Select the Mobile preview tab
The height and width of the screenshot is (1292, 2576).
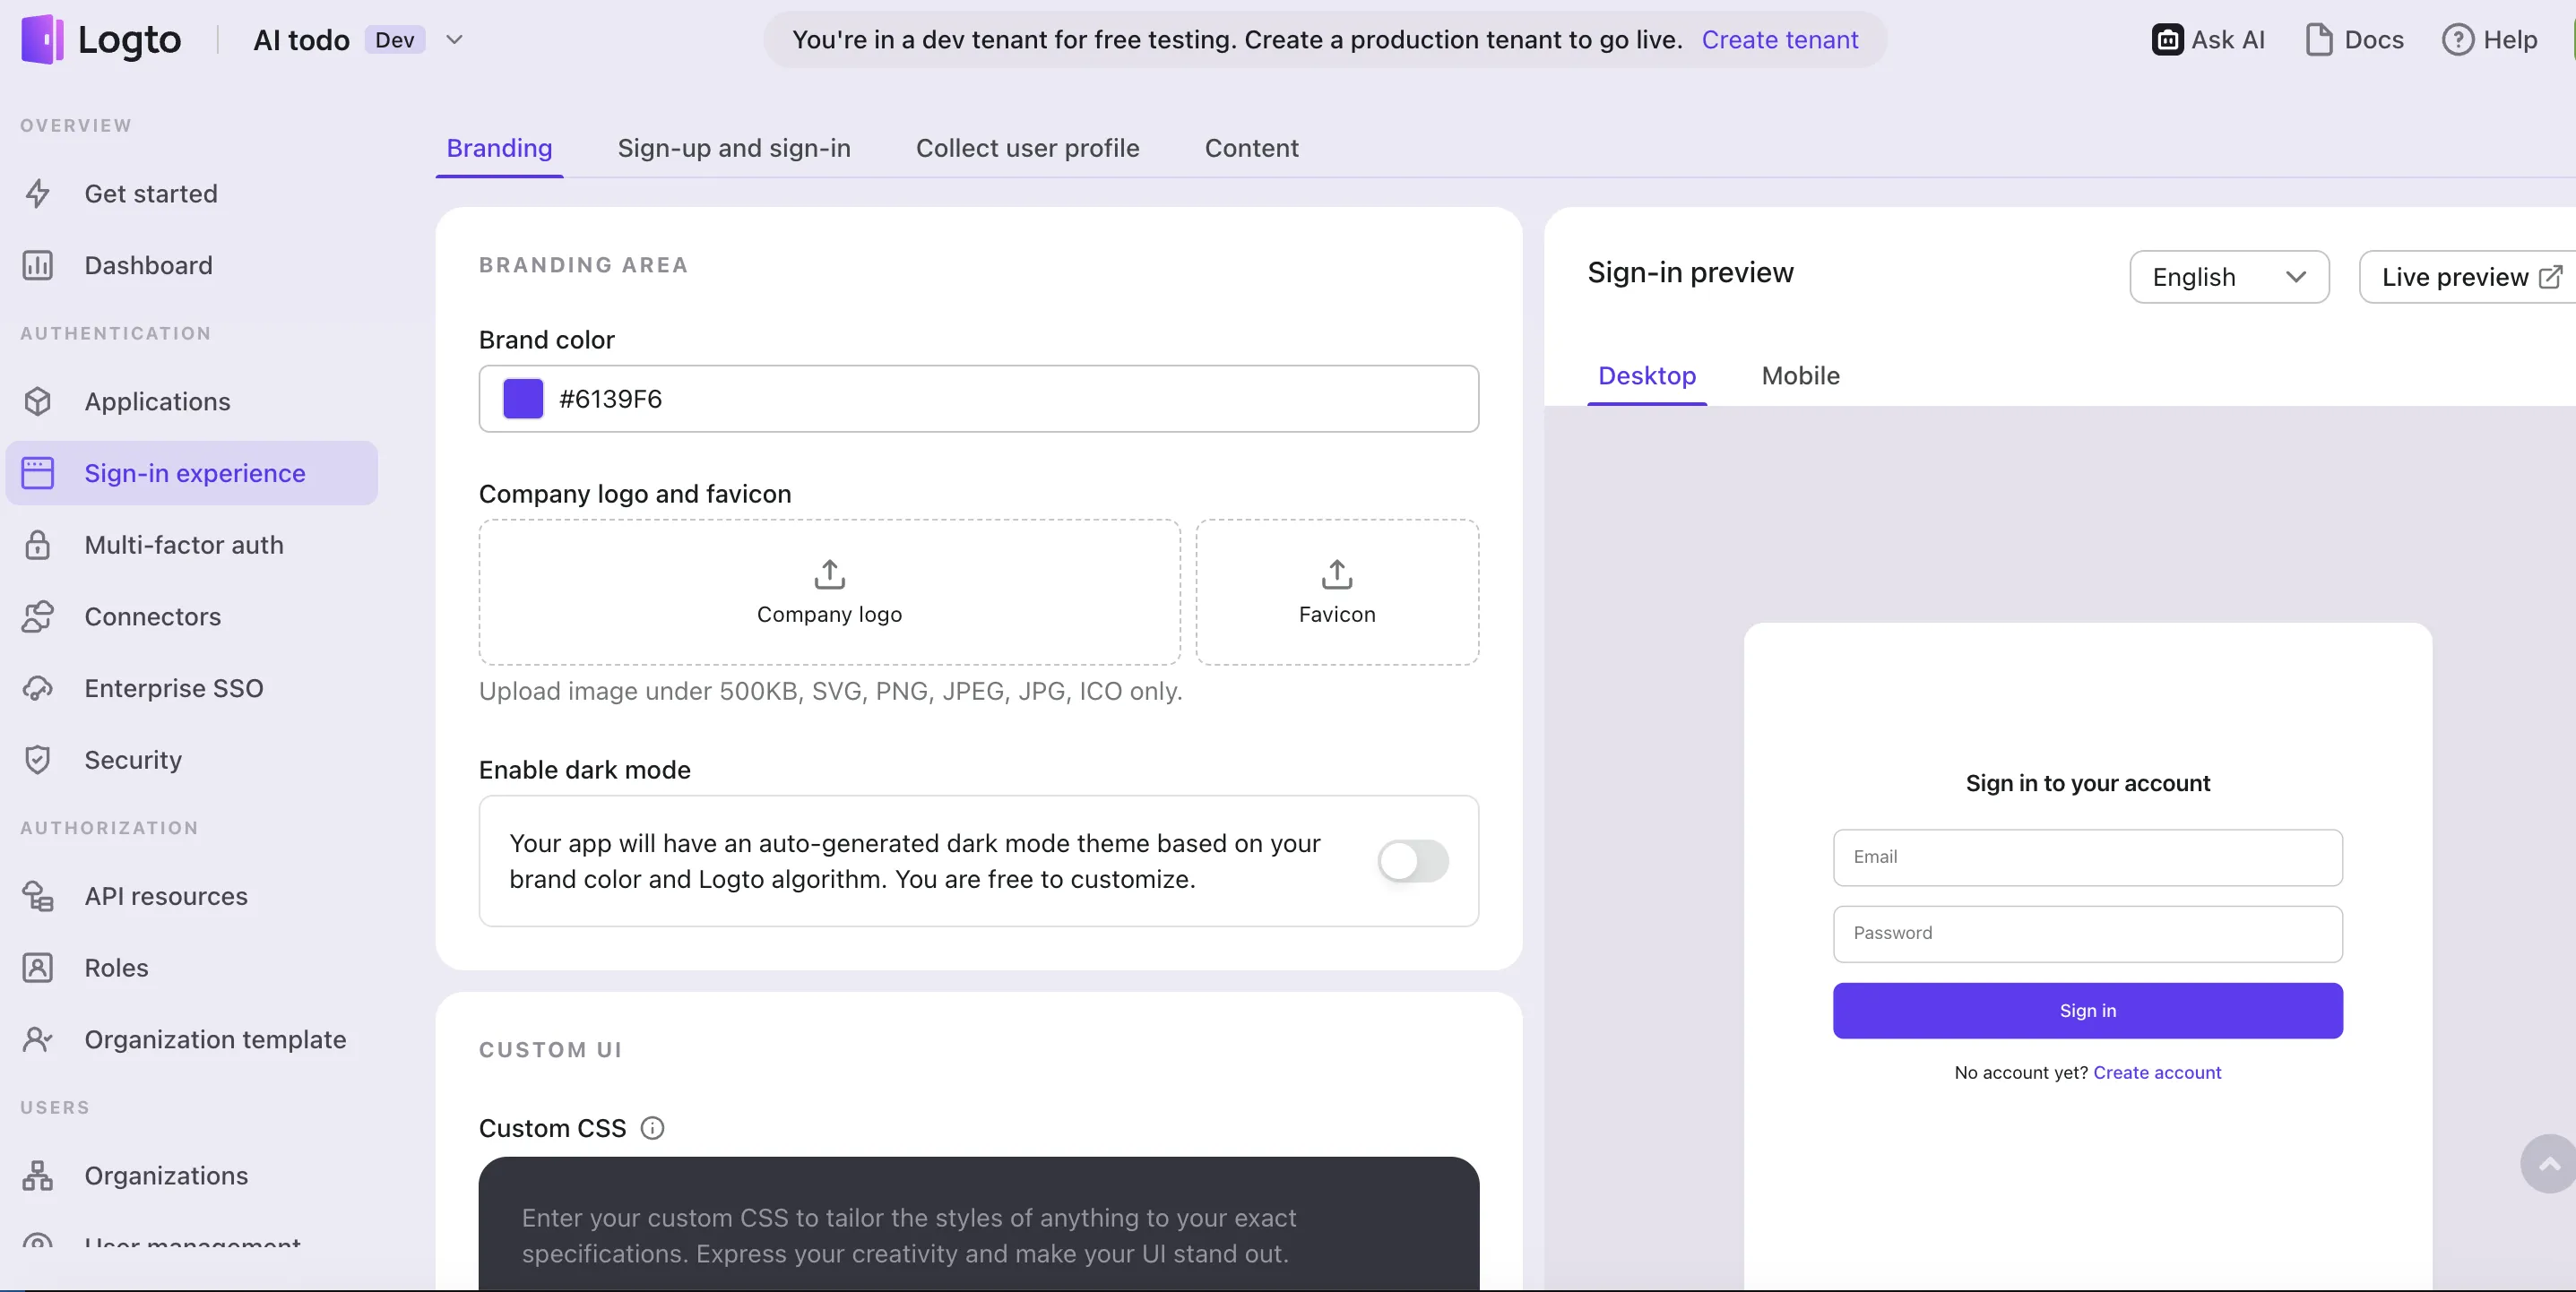[x=1800, y=376]
